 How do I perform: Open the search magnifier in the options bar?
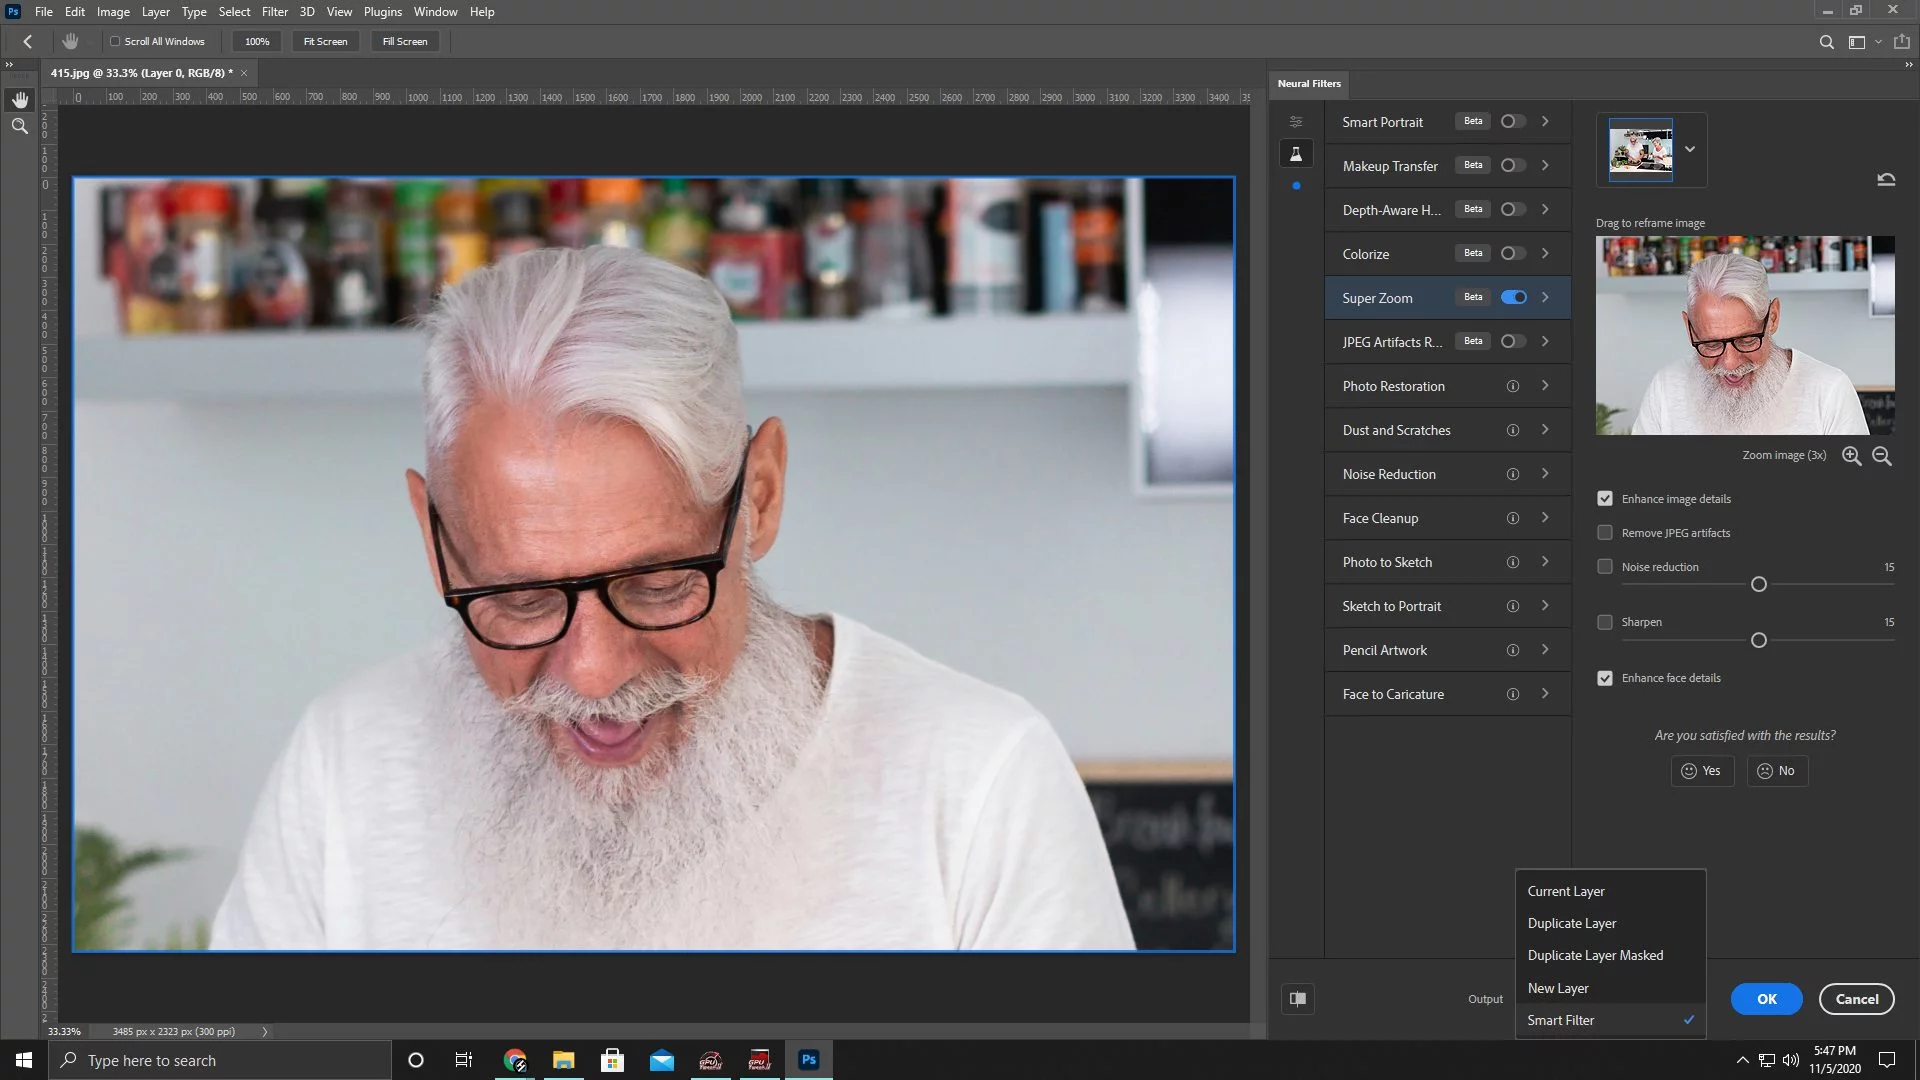coord(1827,42)
